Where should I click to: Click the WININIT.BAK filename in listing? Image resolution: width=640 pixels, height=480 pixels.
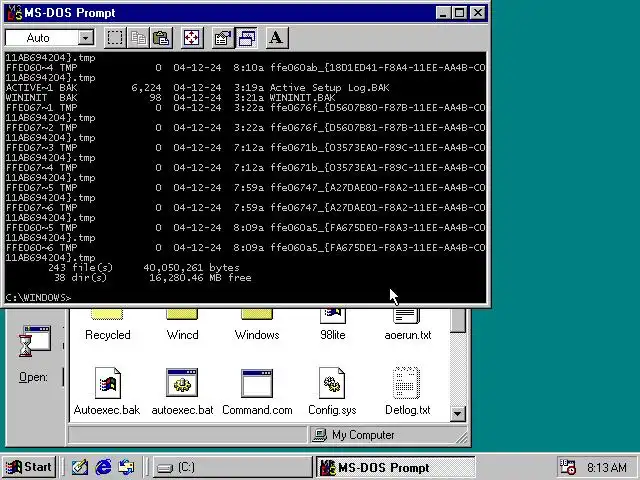pos(302,98)
